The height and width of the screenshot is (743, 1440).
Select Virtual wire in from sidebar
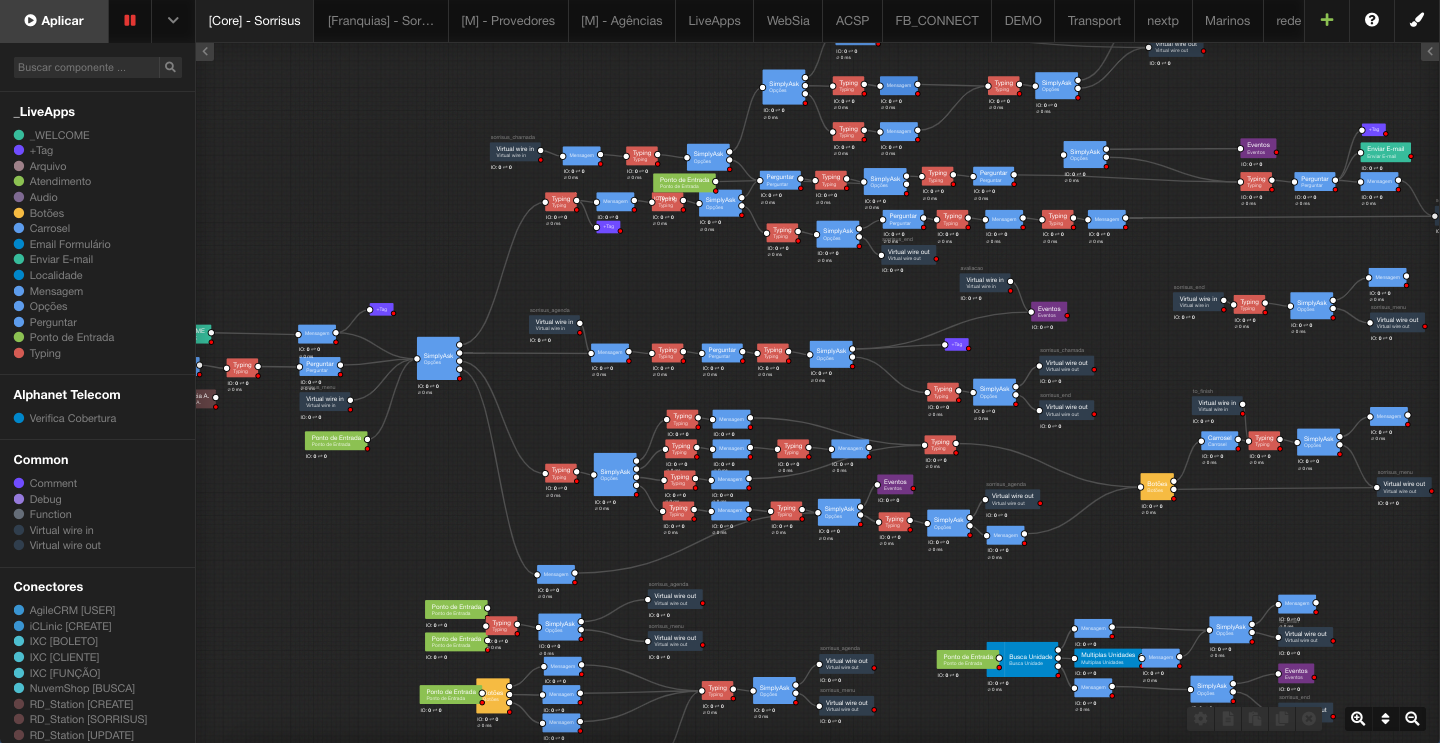54,530
